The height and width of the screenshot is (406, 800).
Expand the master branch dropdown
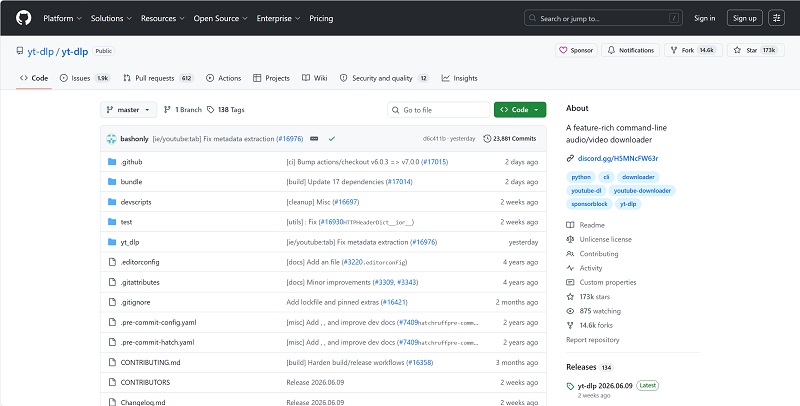[x=128, y=110]
